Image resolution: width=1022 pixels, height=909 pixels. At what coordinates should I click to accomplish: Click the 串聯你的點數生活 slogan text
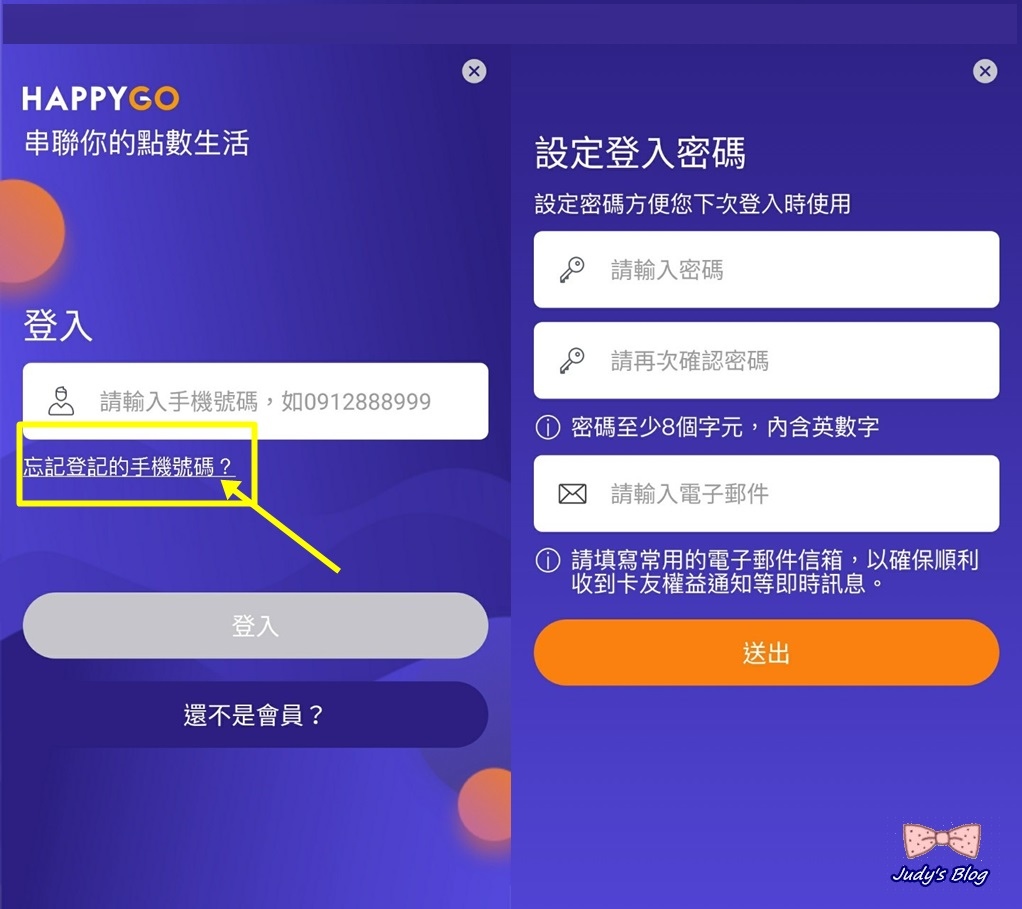click(136, 143)
